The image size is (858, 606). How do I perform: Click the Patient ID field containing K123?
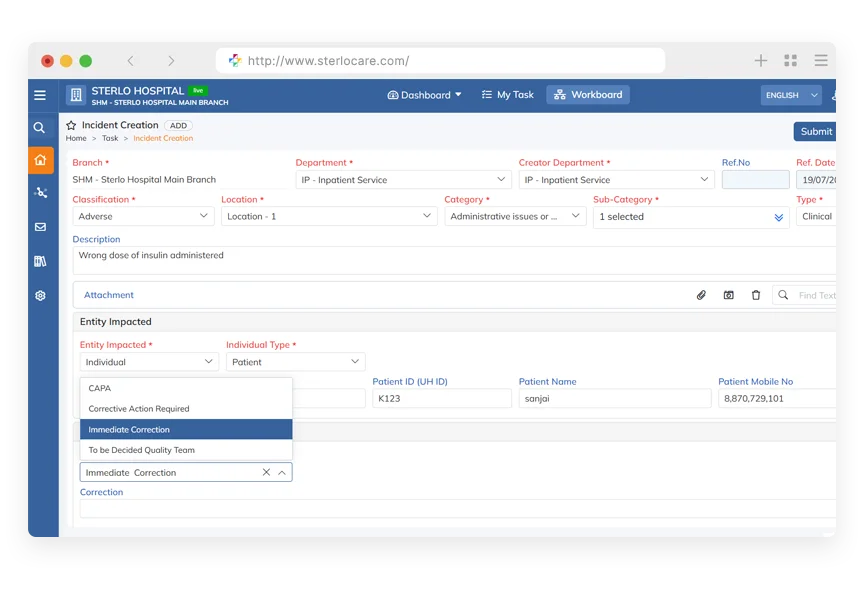click(442, 399)
